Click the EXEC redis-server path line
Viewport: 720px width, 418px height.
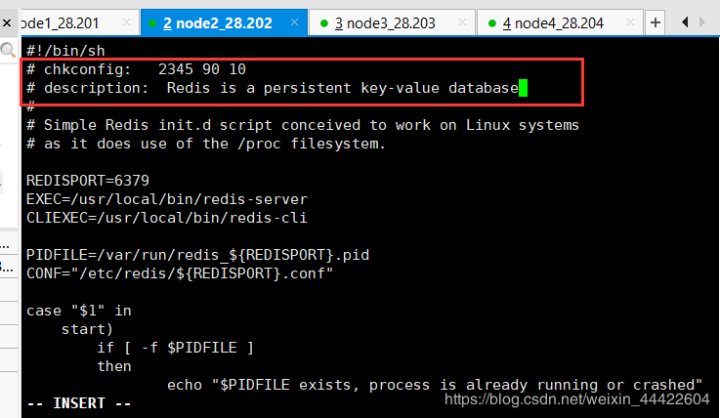166,198
